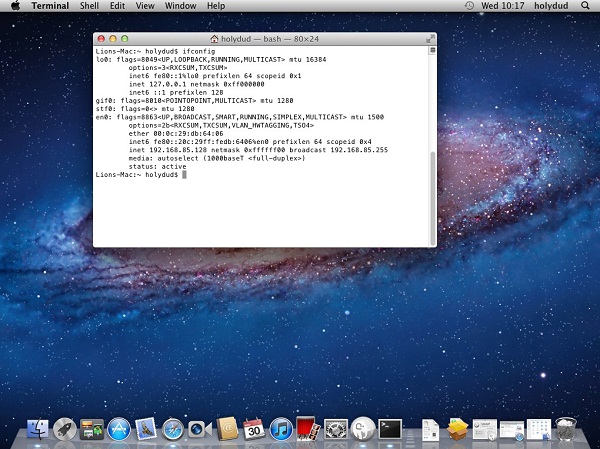Open iCal calendar icon in dock
600x449 pixels.
[254, 430]
